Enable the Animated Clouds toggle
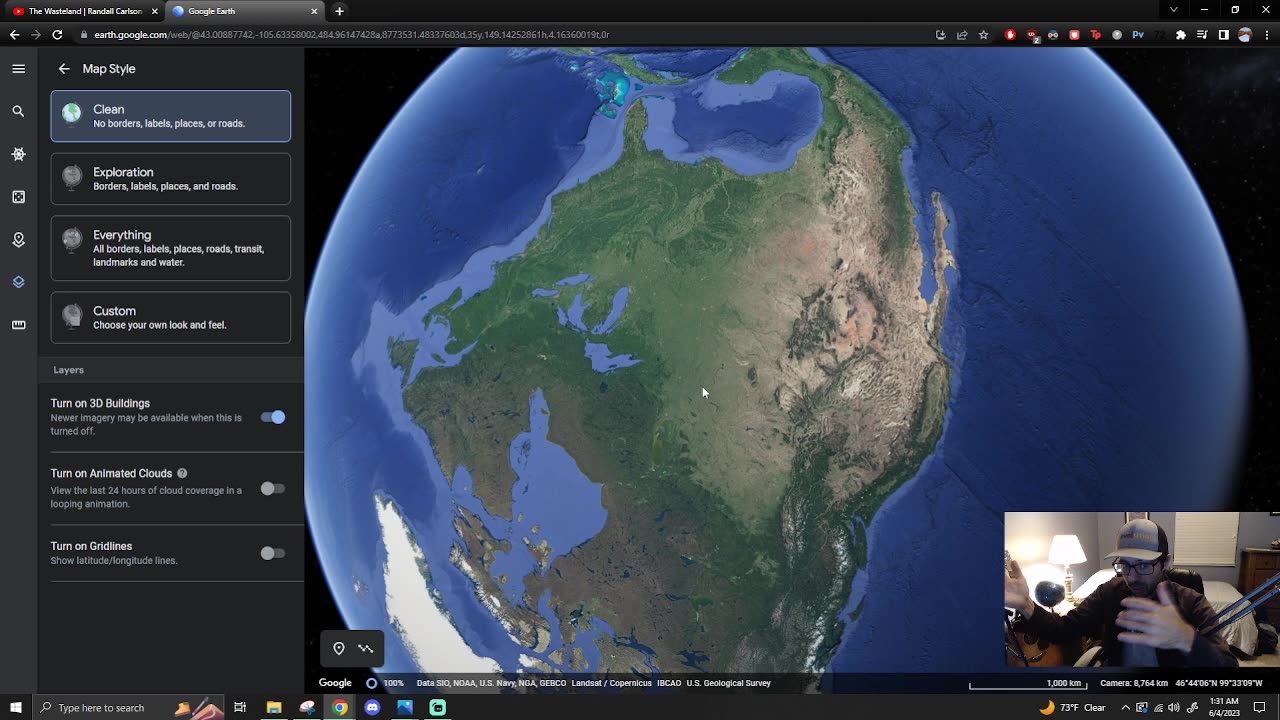The image size is (1280, 720). [x=273, y=489]
